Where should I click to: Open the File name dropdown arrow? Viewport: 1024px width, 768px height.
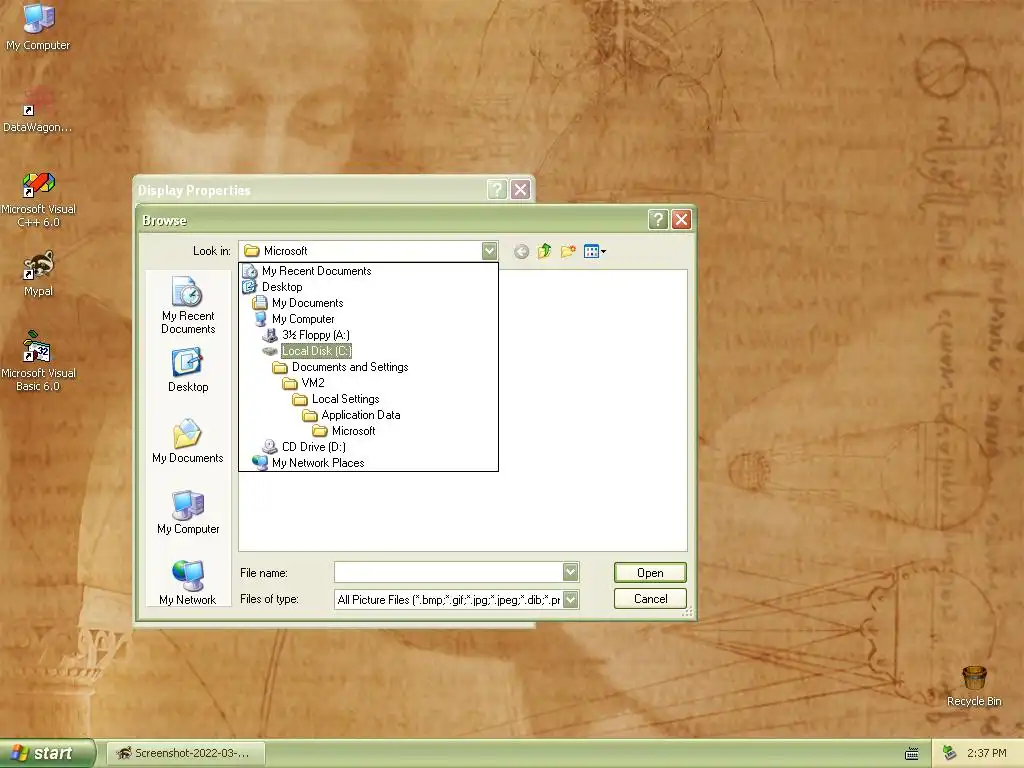coord(570,572)
